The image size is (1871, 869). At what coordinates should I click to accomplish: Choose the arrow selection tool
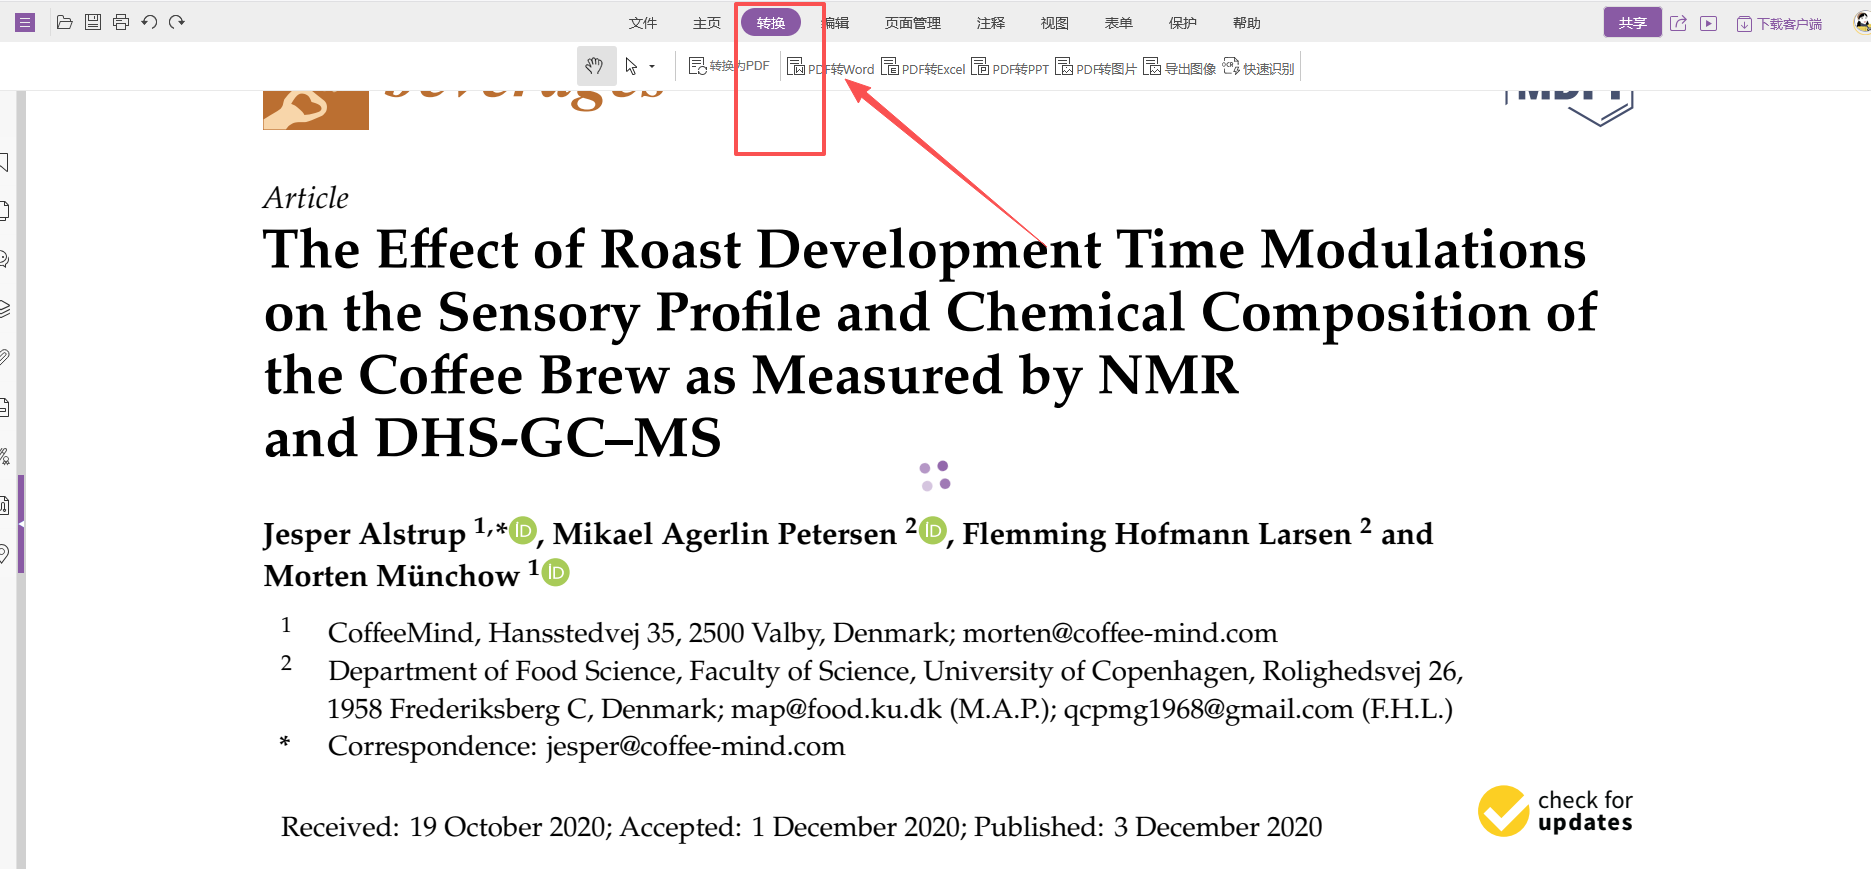click(x=631, y=67)
